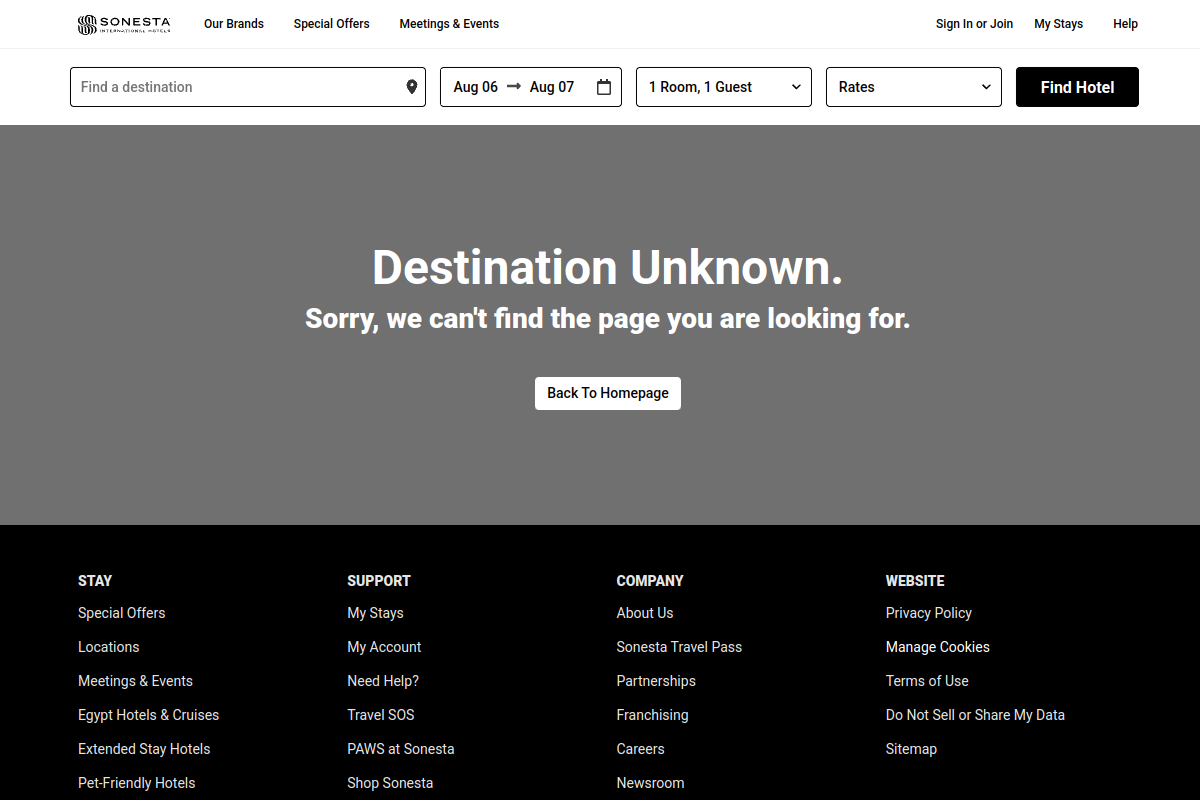1200x800 pixels.
Task: Open Egypt Hotels & Cruises link
Action: pyautogui.click(x=148, y=715)
